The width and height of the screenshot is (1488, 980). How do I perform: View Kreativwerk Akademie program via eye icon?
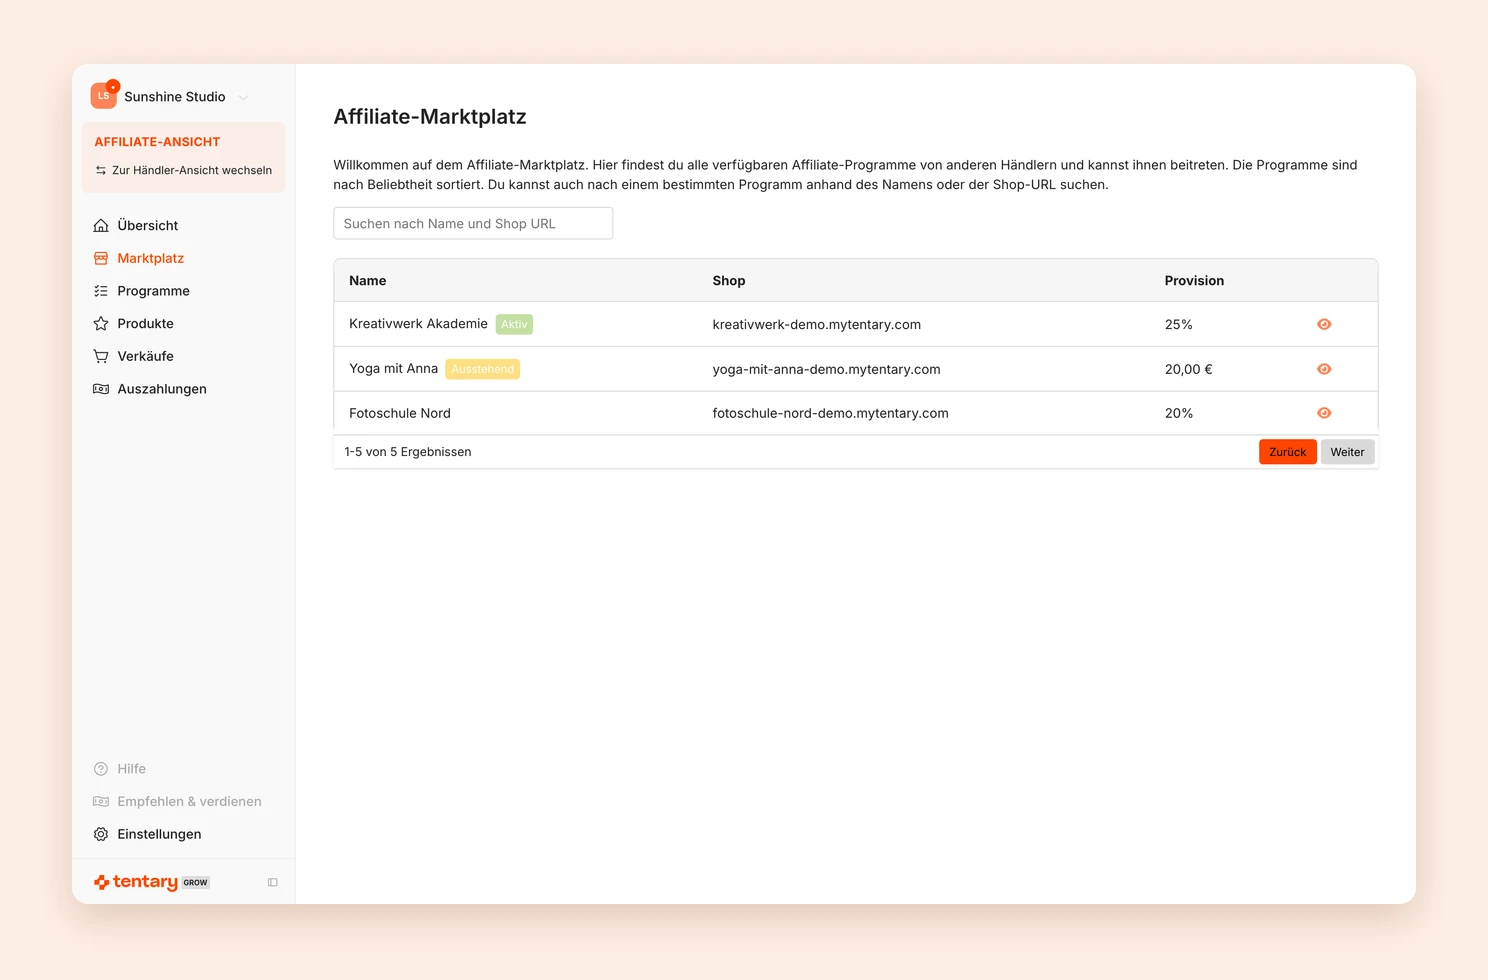click(x=1324, y=324)
